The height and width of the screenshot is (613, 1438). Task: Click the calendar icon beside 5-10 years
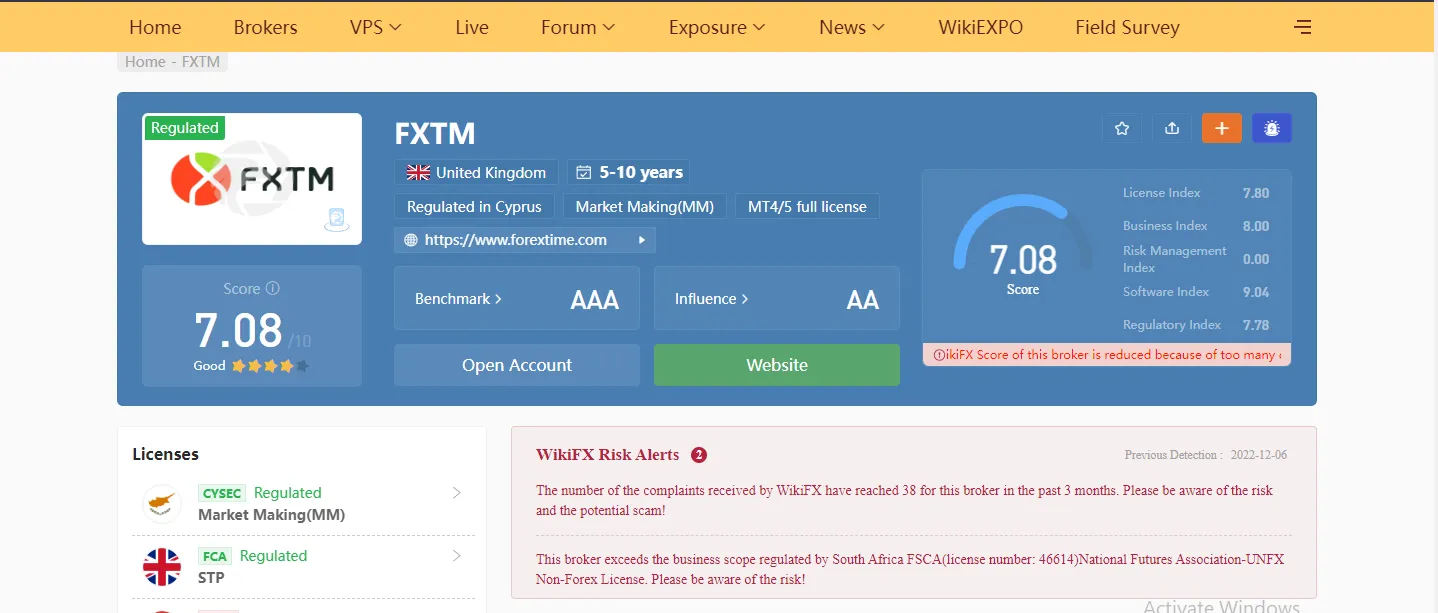tap(584, 173)
